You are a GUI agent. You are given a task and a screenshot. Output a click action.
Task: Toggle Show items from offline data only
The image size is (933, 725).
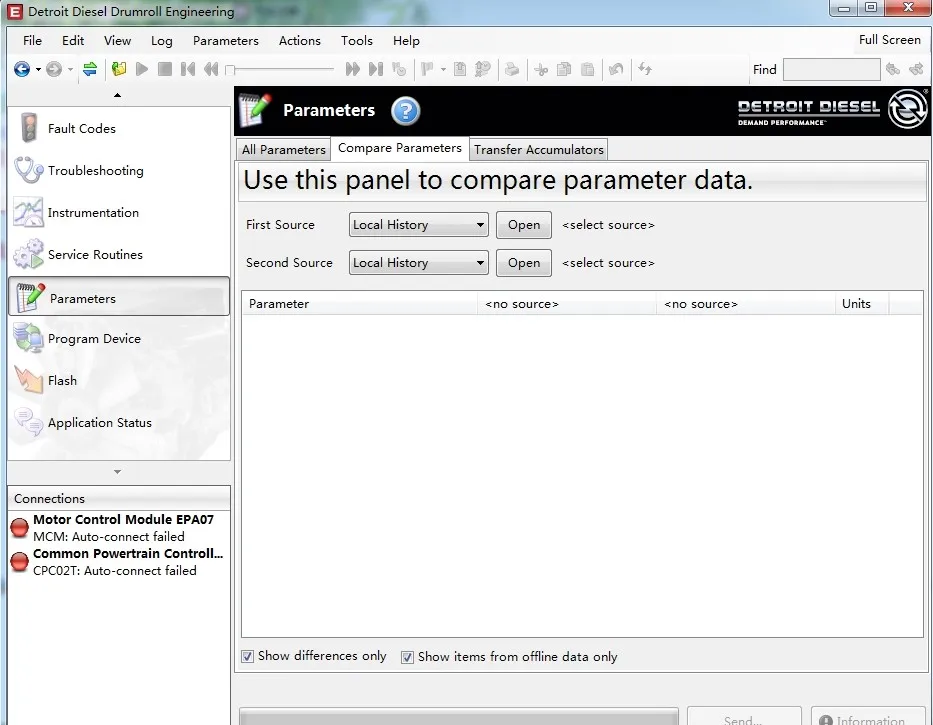tap(407, 657)
